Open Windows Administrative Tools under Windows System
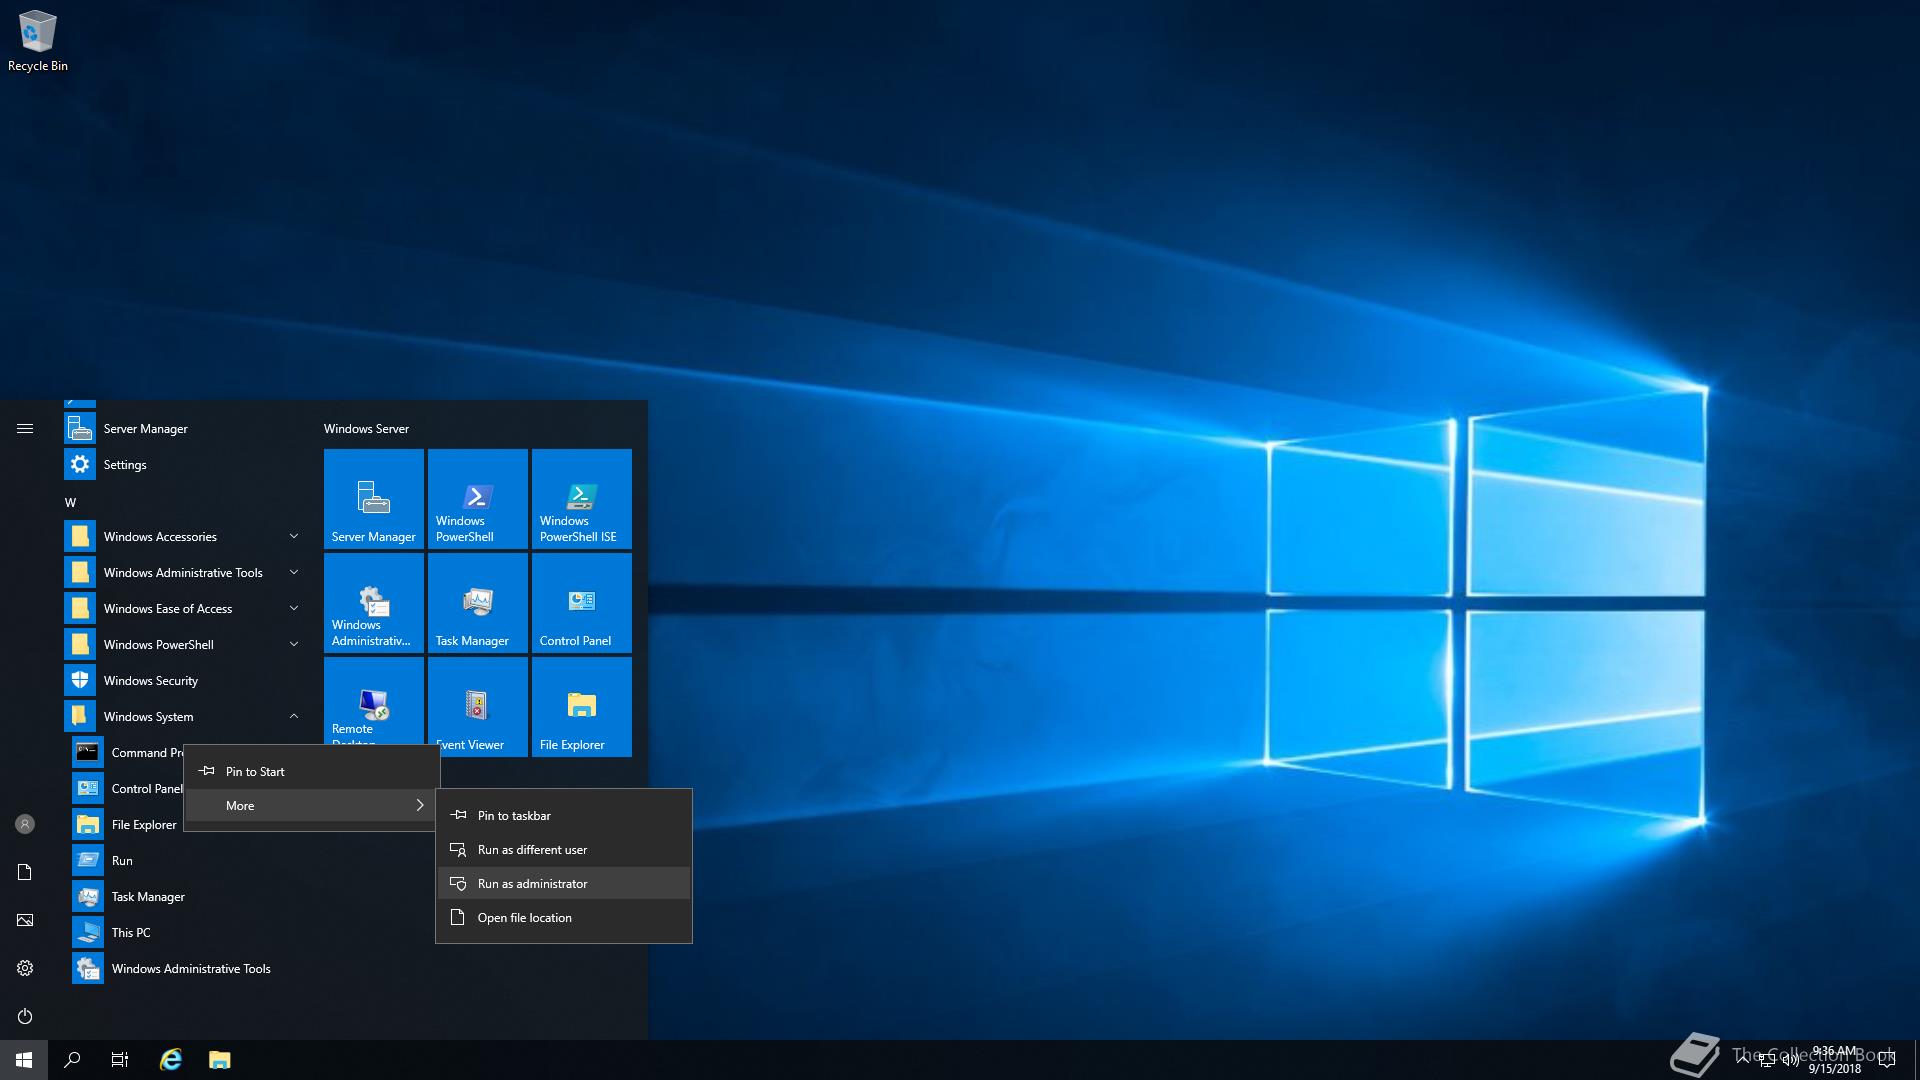1920x1080 pixels. tap(187, 968)
